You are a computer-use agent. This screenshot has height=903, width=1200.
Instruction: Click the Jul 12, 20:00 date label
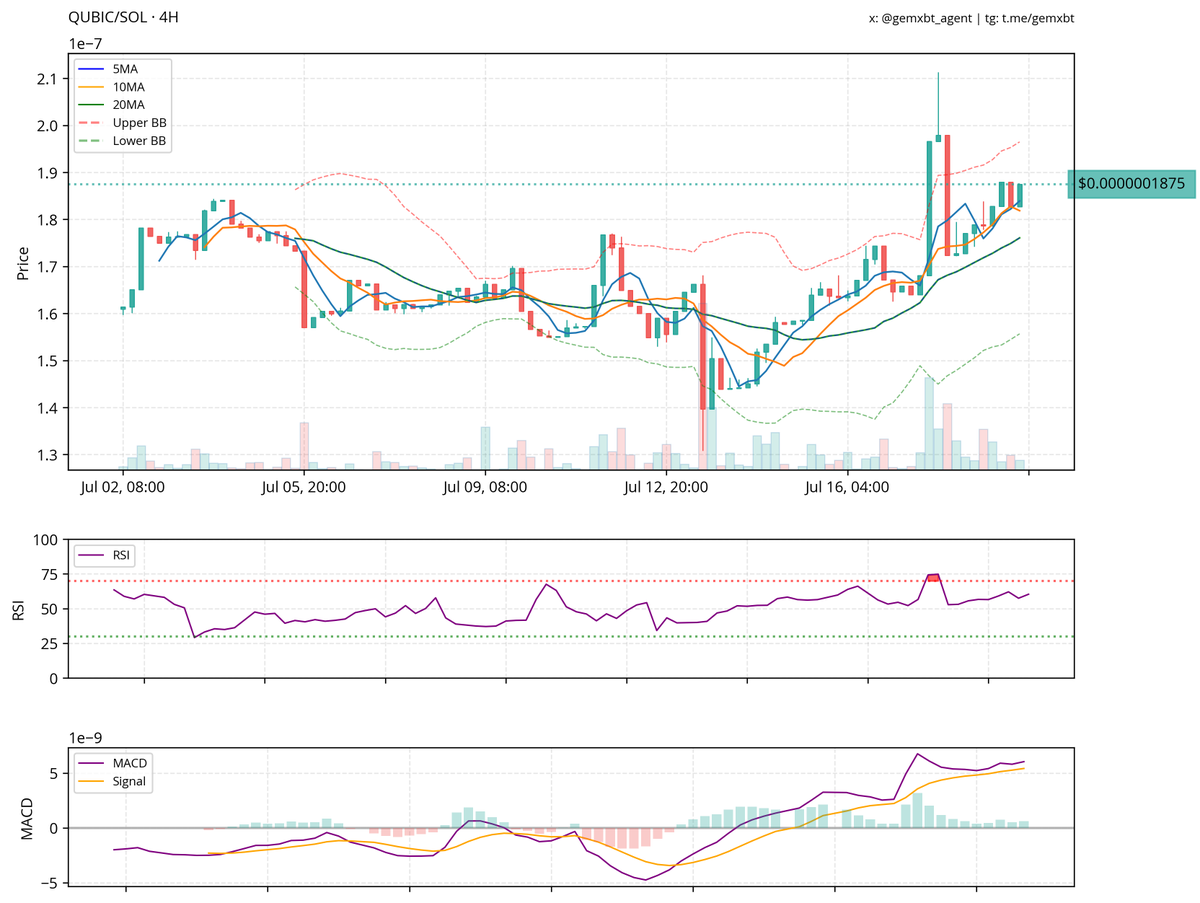point(666,488)
